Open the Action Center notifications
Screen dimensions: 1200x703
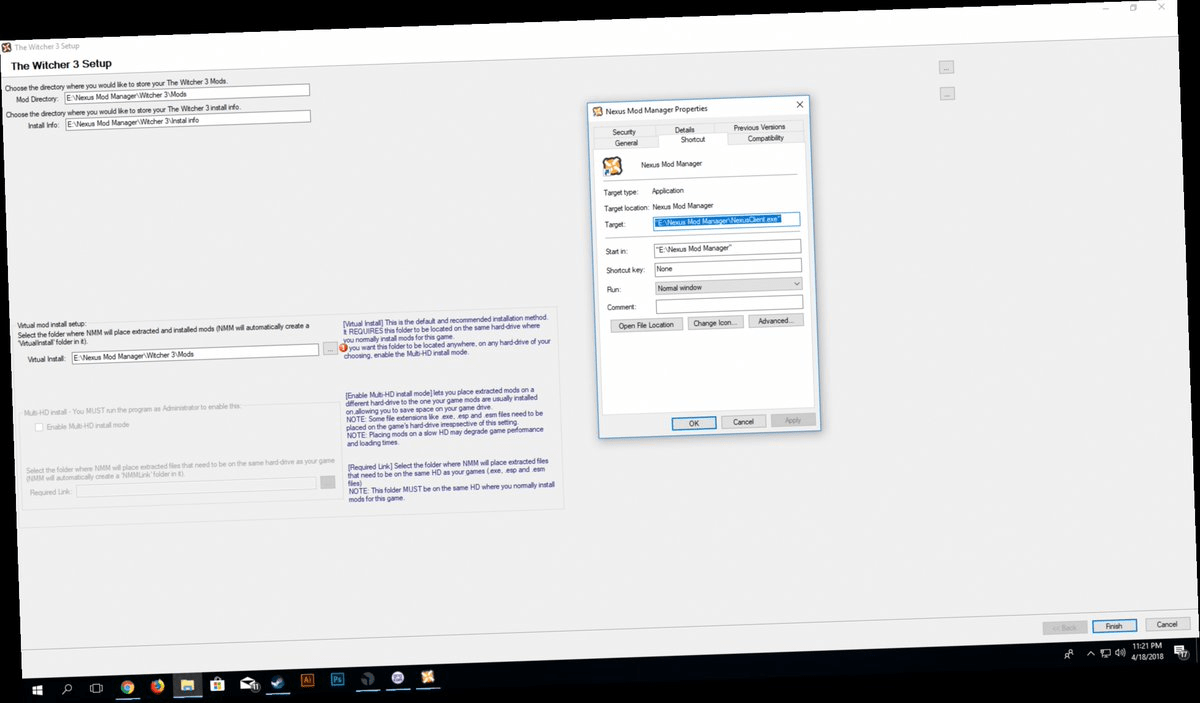[1180, 652]
